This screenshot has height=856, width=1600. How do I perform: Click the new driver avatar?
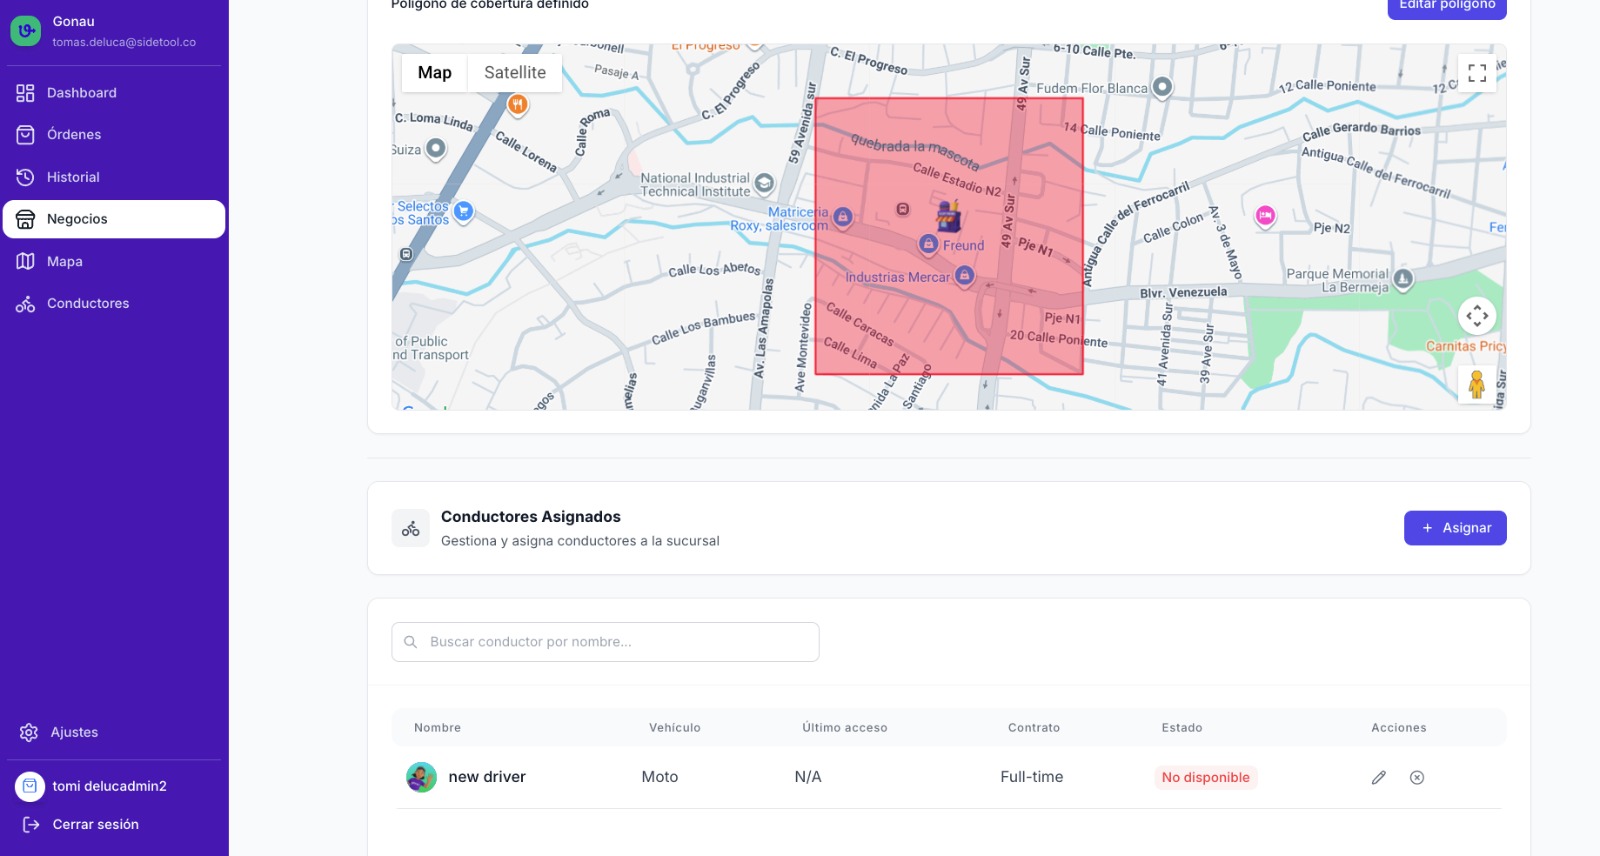[x=421, y=777]
